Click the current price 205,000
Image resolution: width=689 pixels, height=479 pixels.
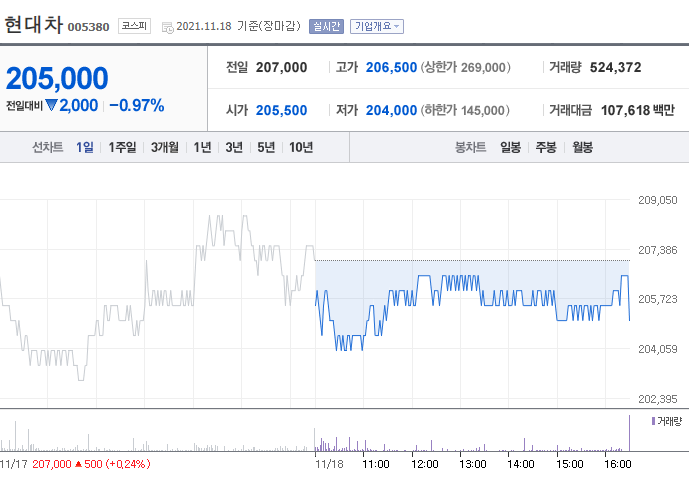click(57, 78)
